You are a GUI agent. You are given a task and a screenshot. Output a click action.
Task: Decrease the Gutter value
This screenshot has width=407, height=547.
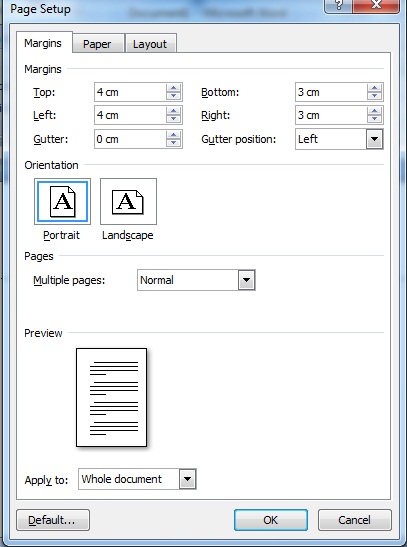(173, 143)
